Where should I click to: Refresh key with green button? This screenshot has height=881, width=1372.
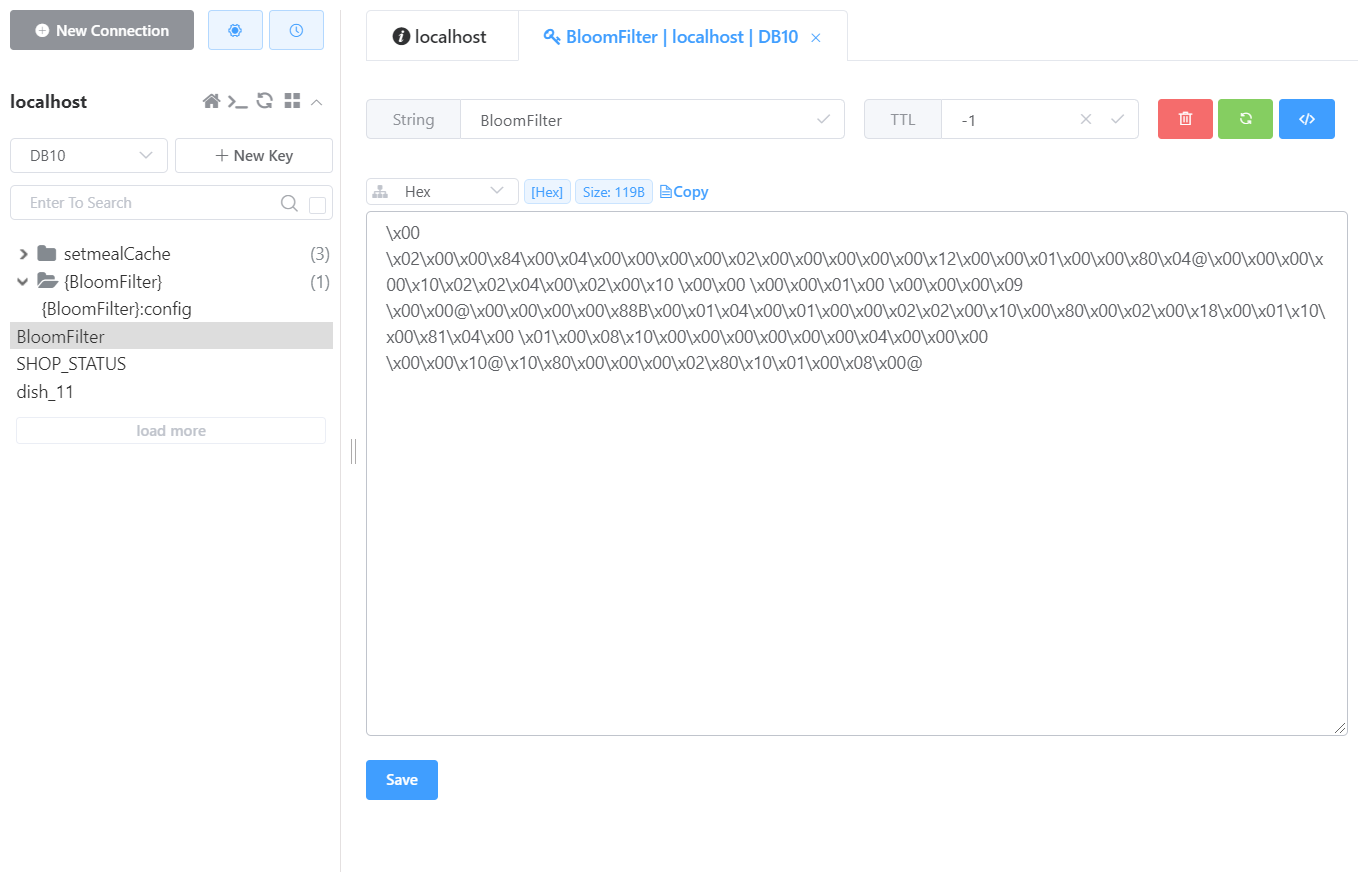tap(1246, 119)
